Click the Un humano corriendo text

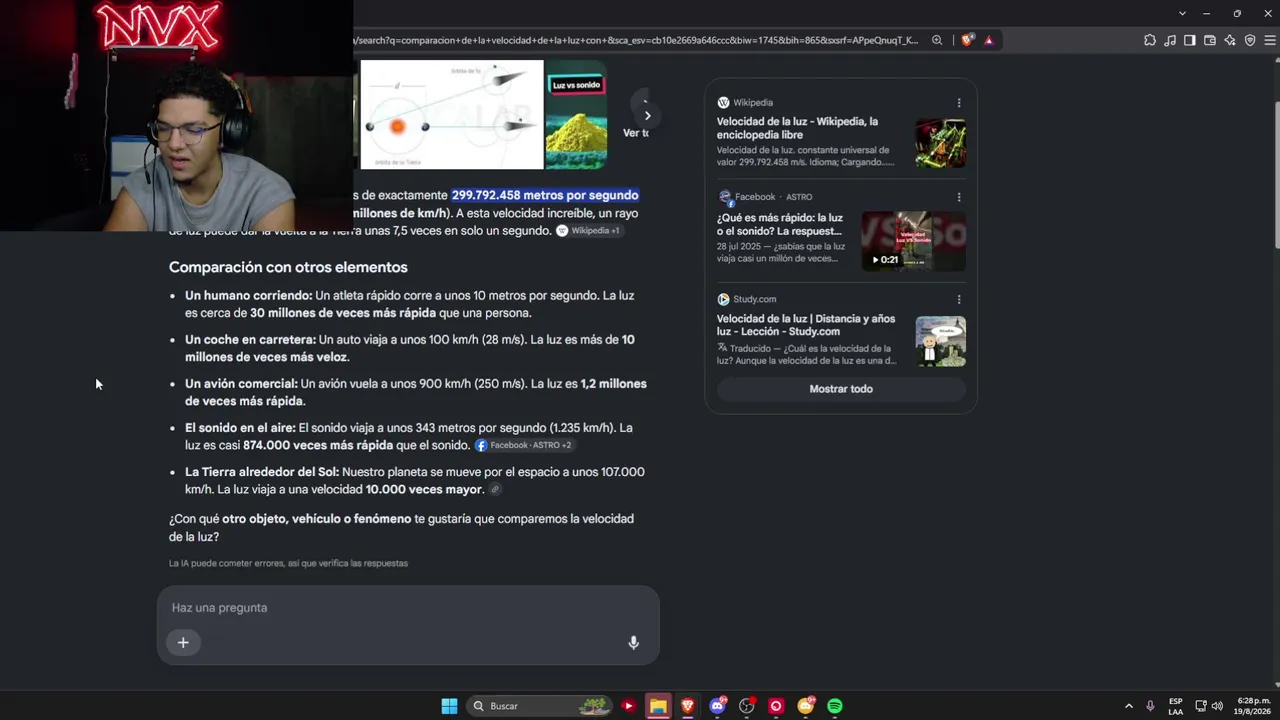(249, 296)
